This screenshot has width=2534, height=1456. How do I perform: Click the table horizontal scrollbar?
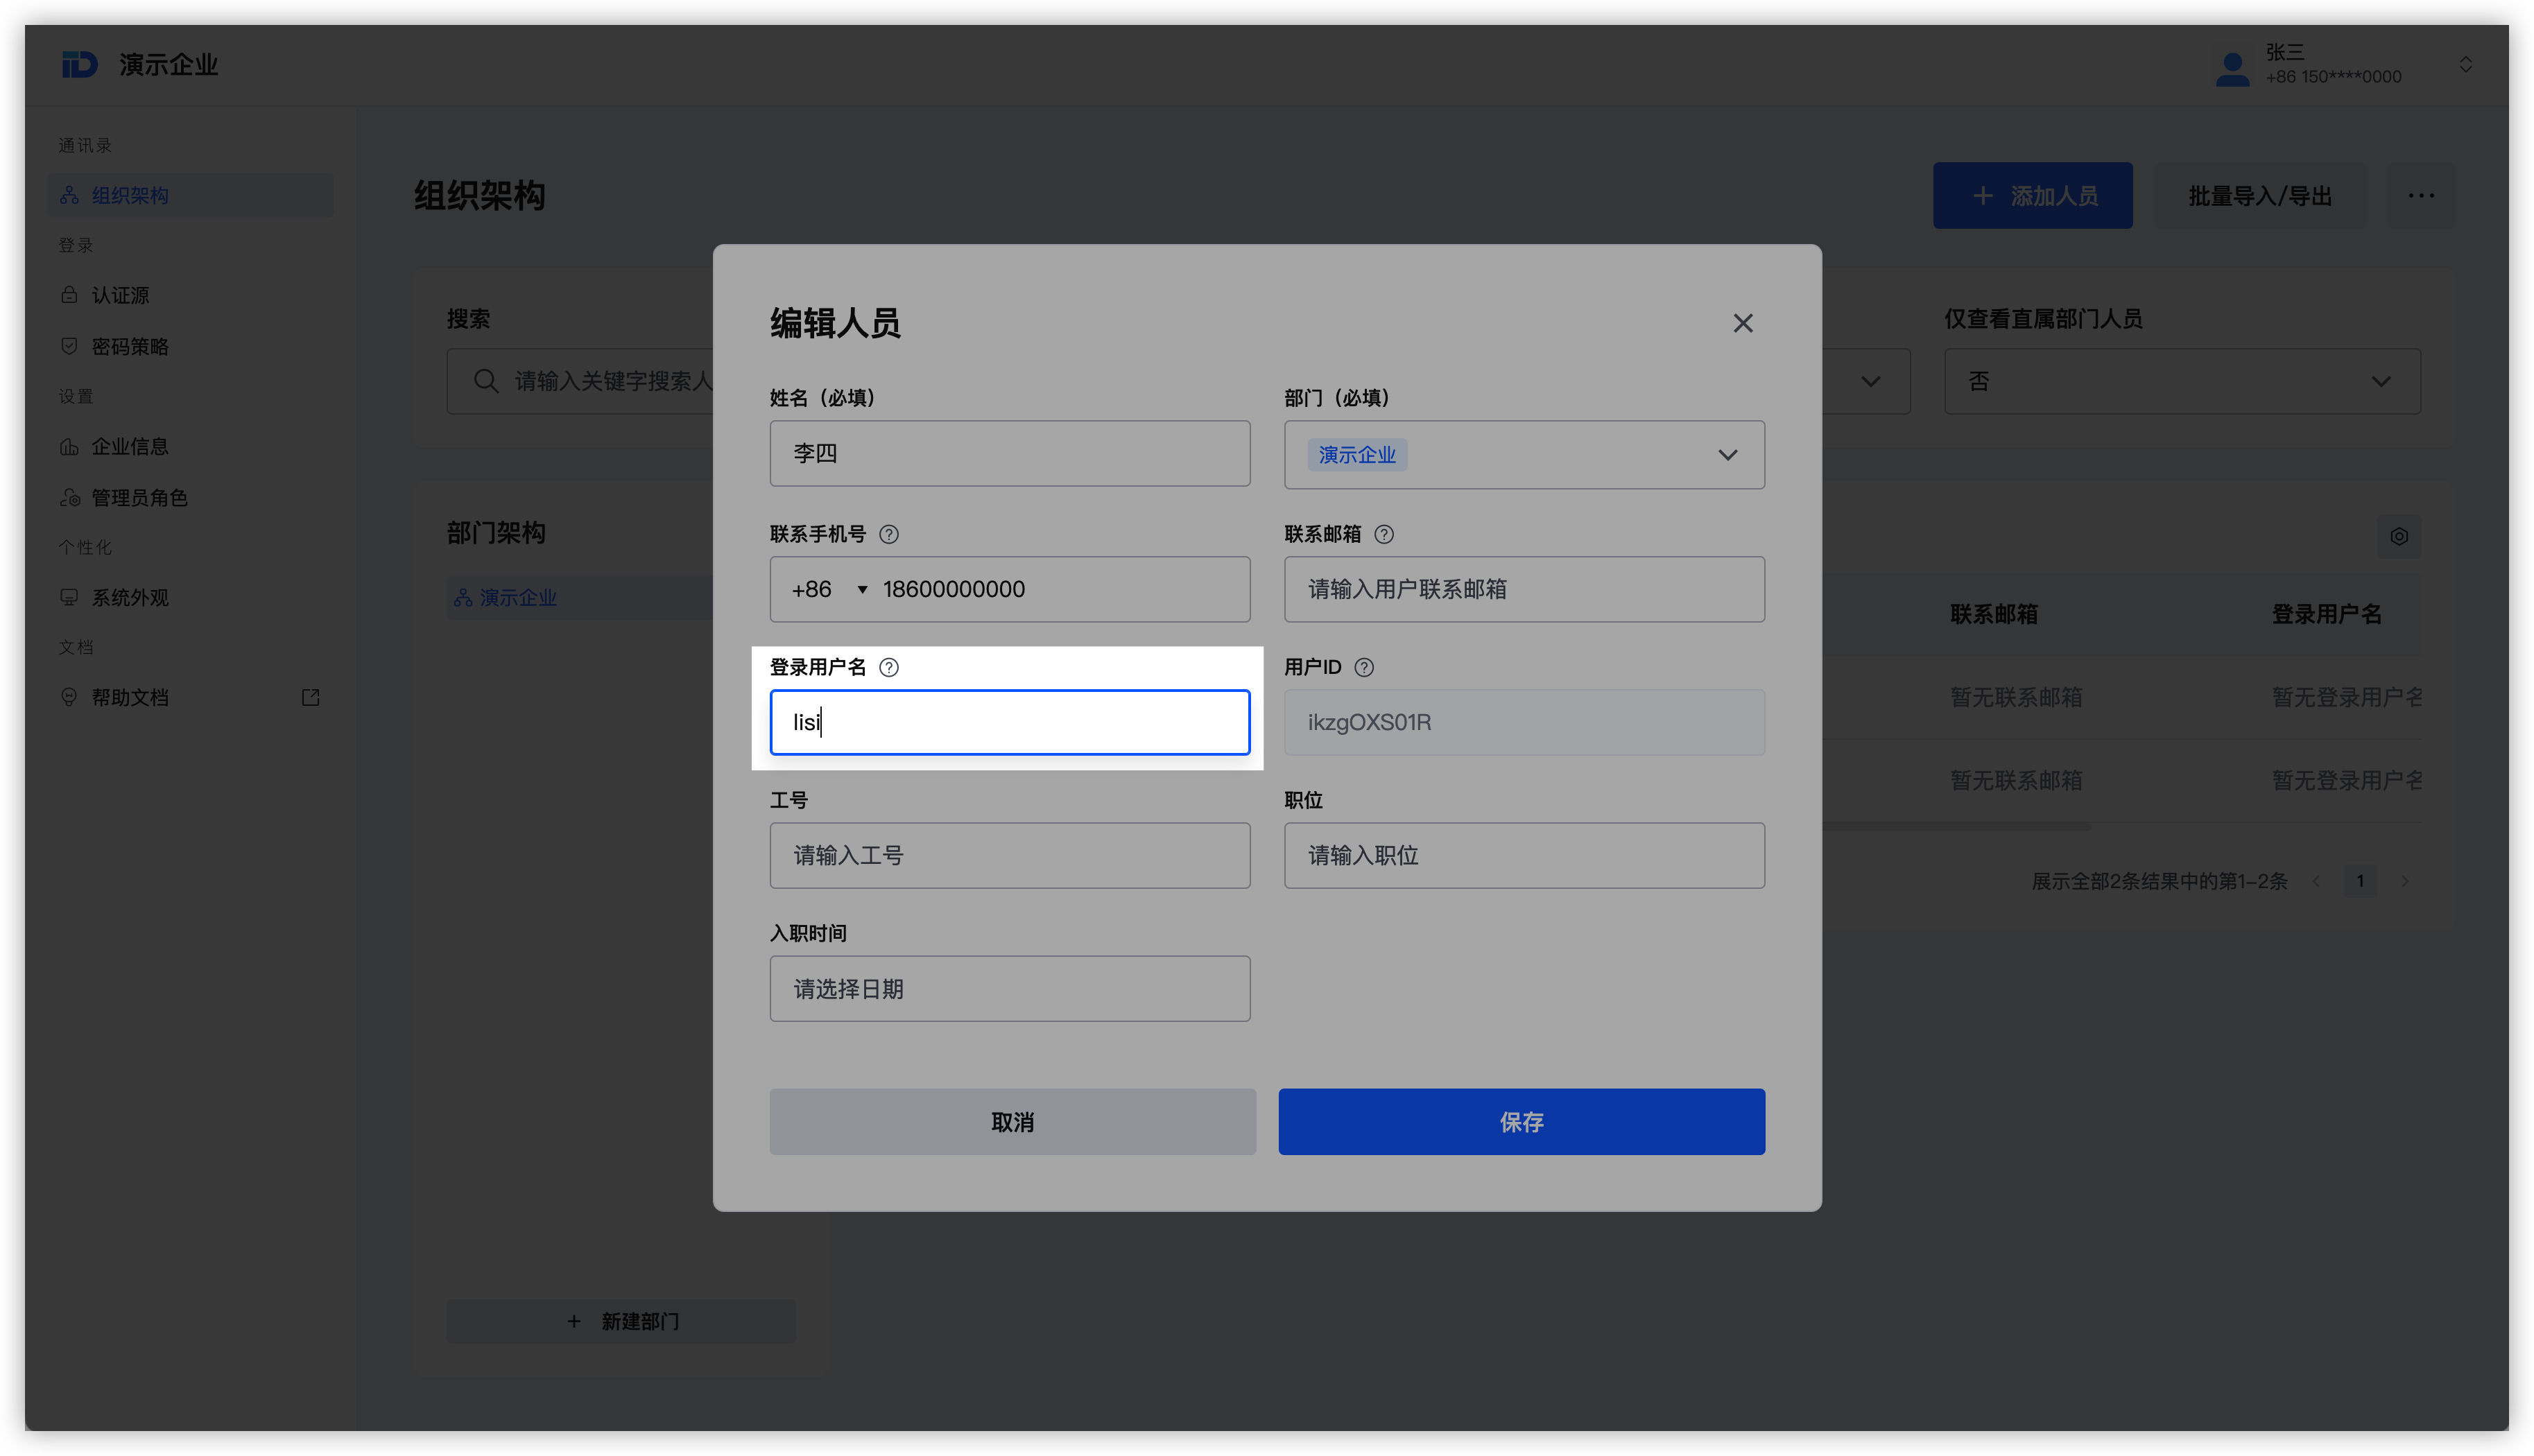(x=1955, y=827)
